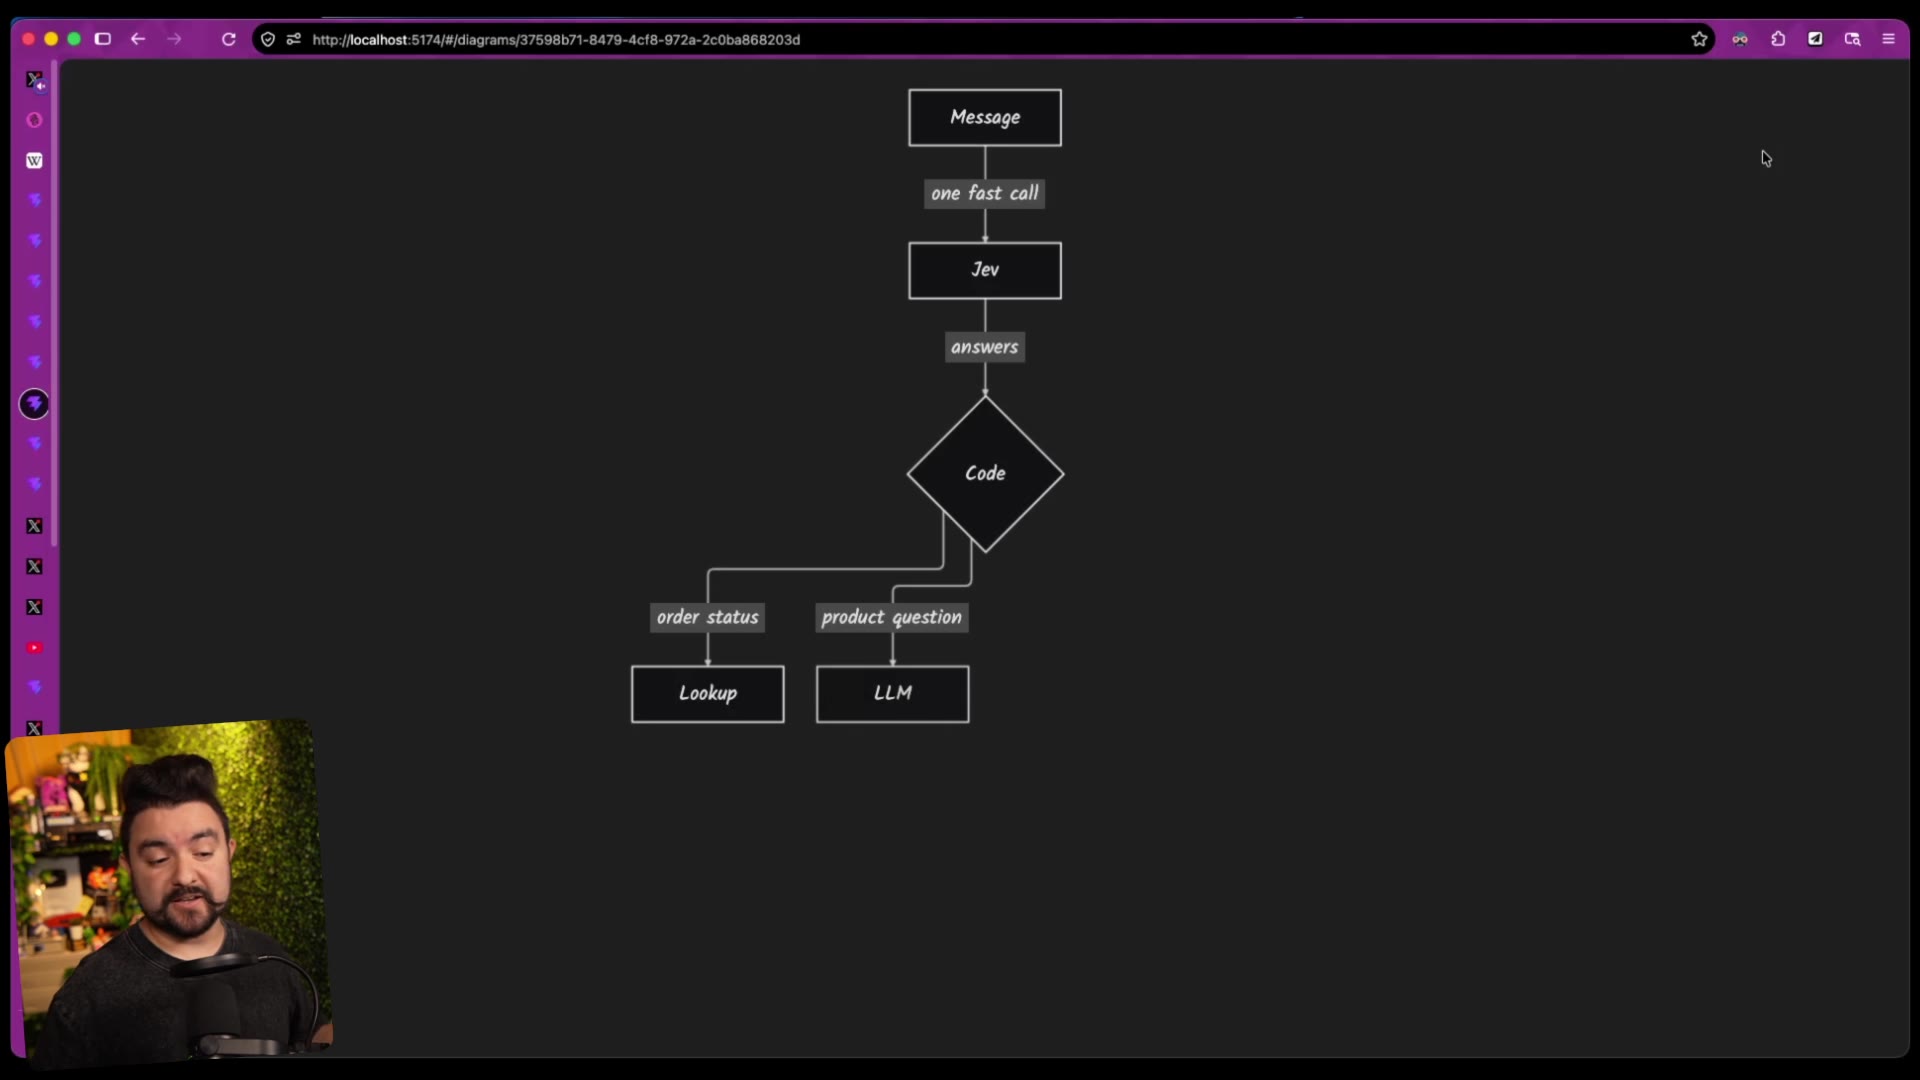The width and height of the screenshot is (1920, 1080).
Task: Bookmark this page with the star
Action: 1699,39
